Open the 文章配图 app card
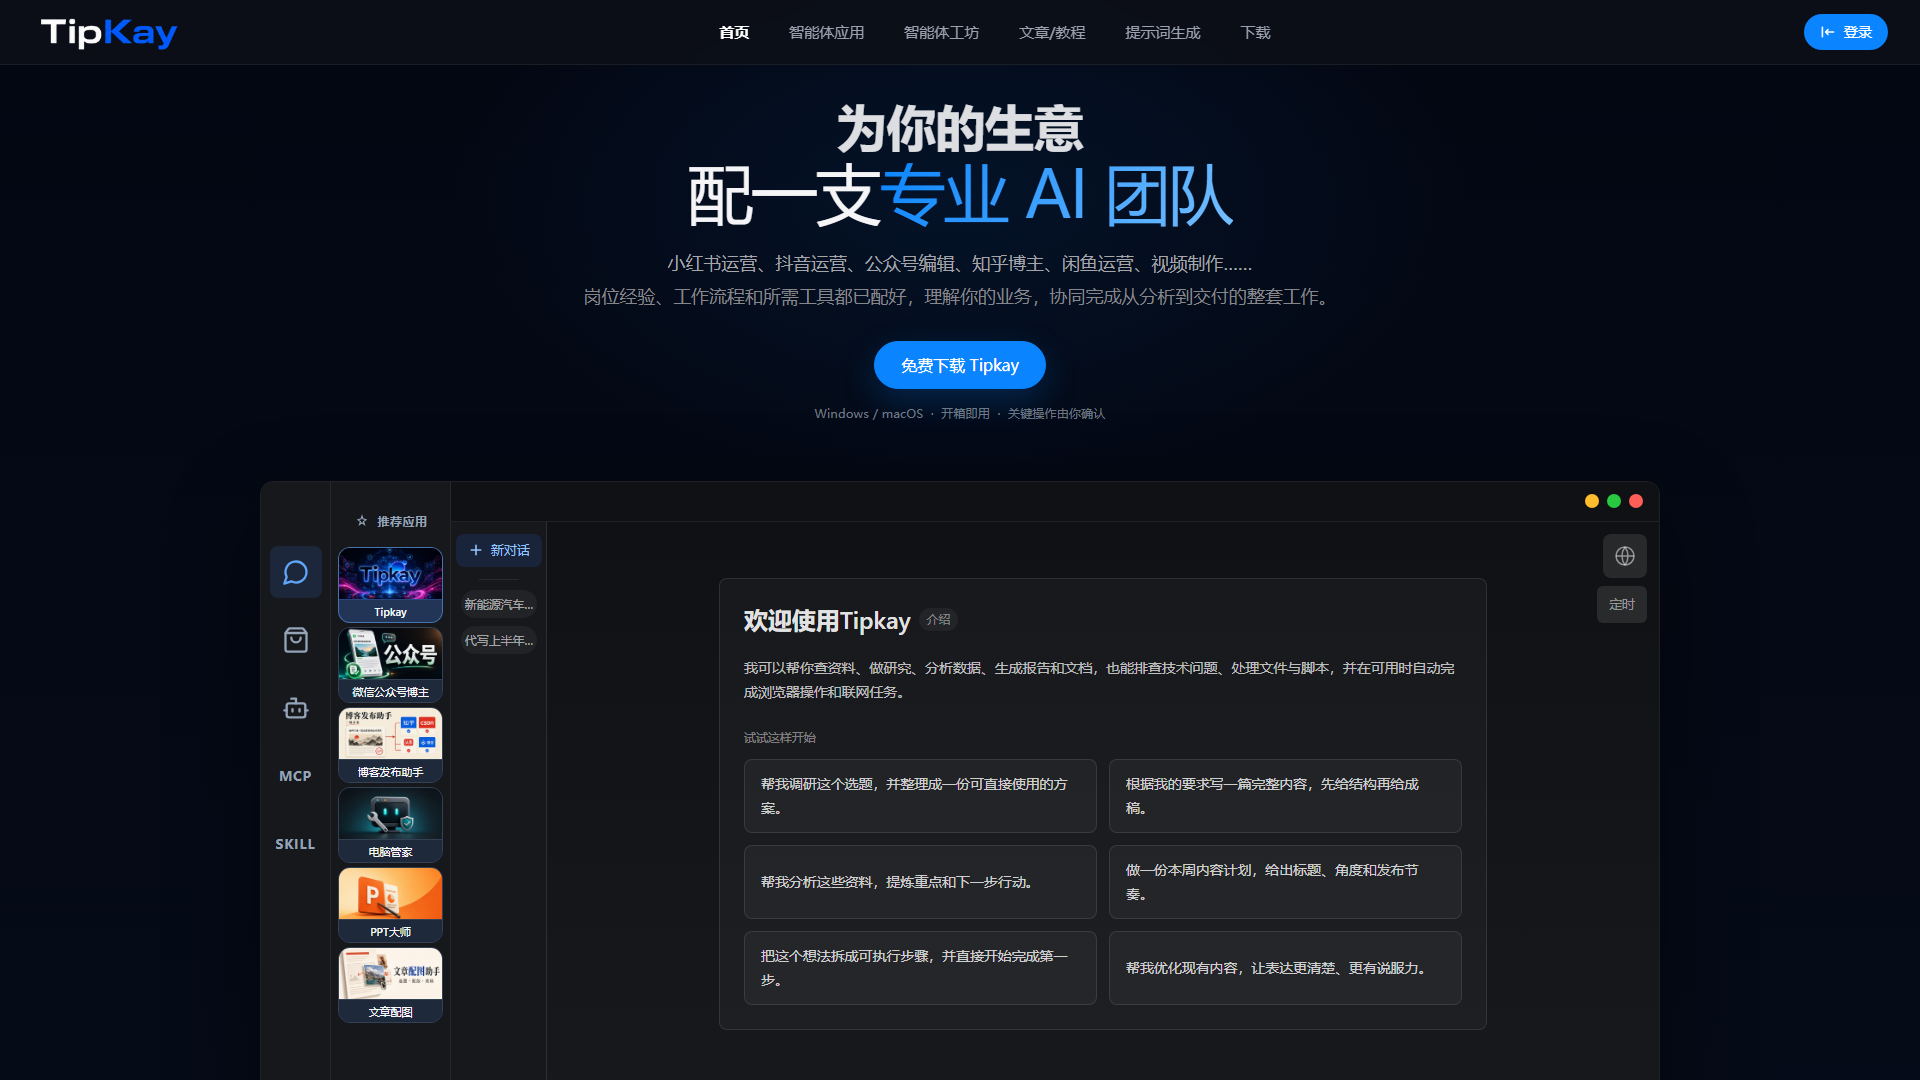The image size is (1920, 1080). [390, 984]
